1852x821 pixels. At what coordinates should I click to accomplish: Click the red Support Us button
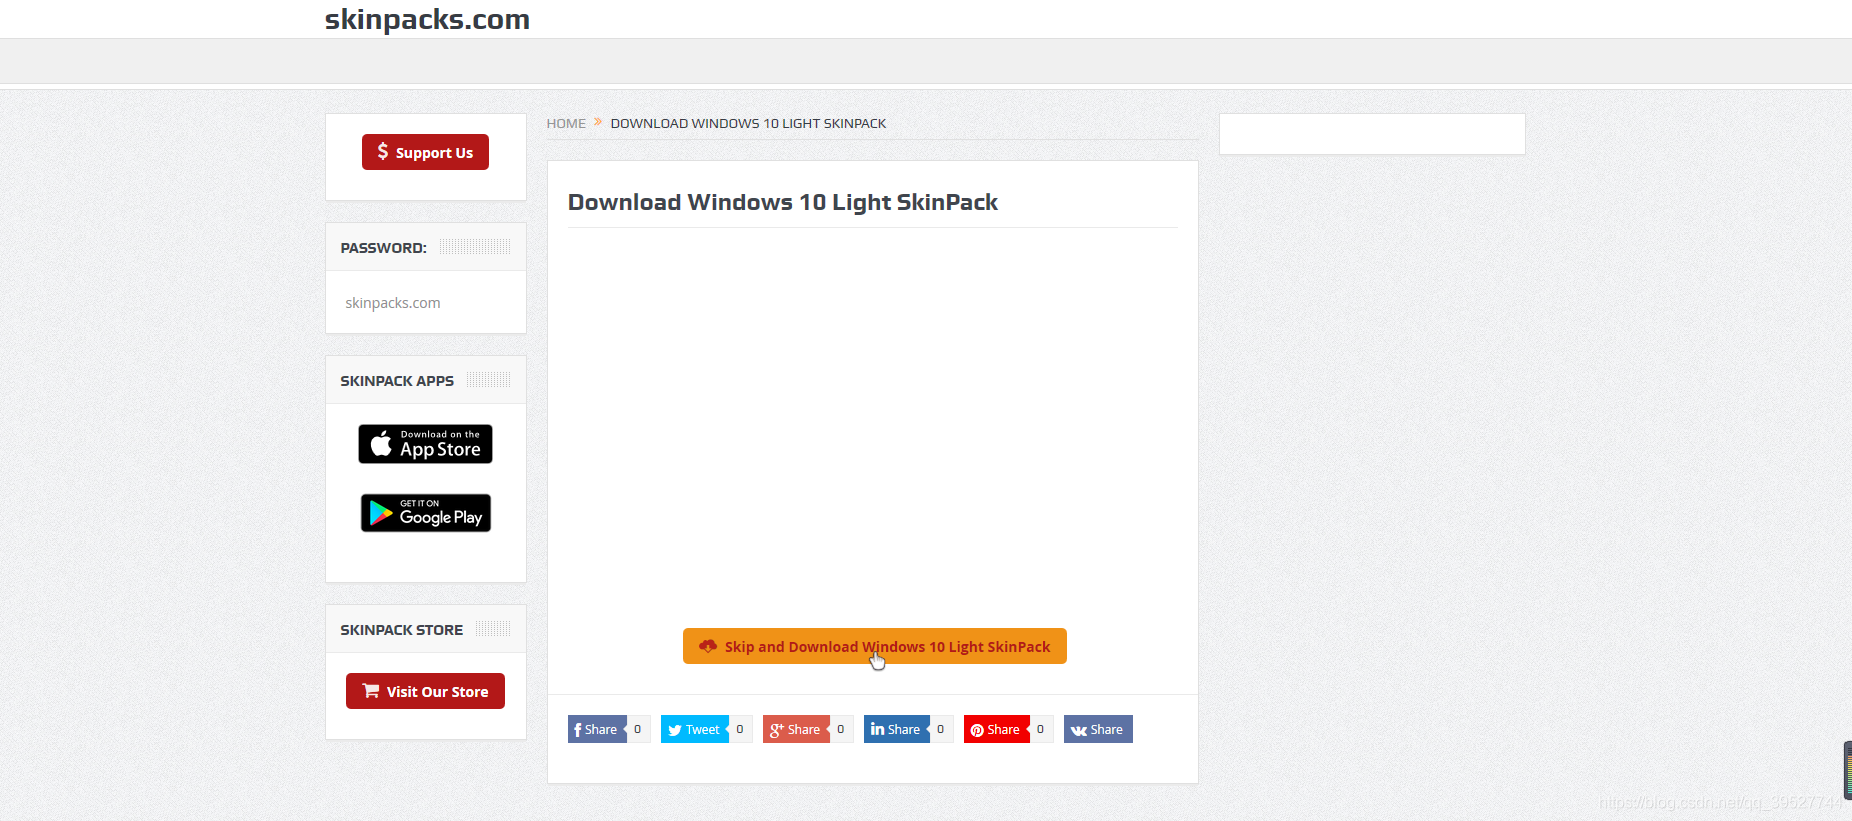tap(425, 152)
